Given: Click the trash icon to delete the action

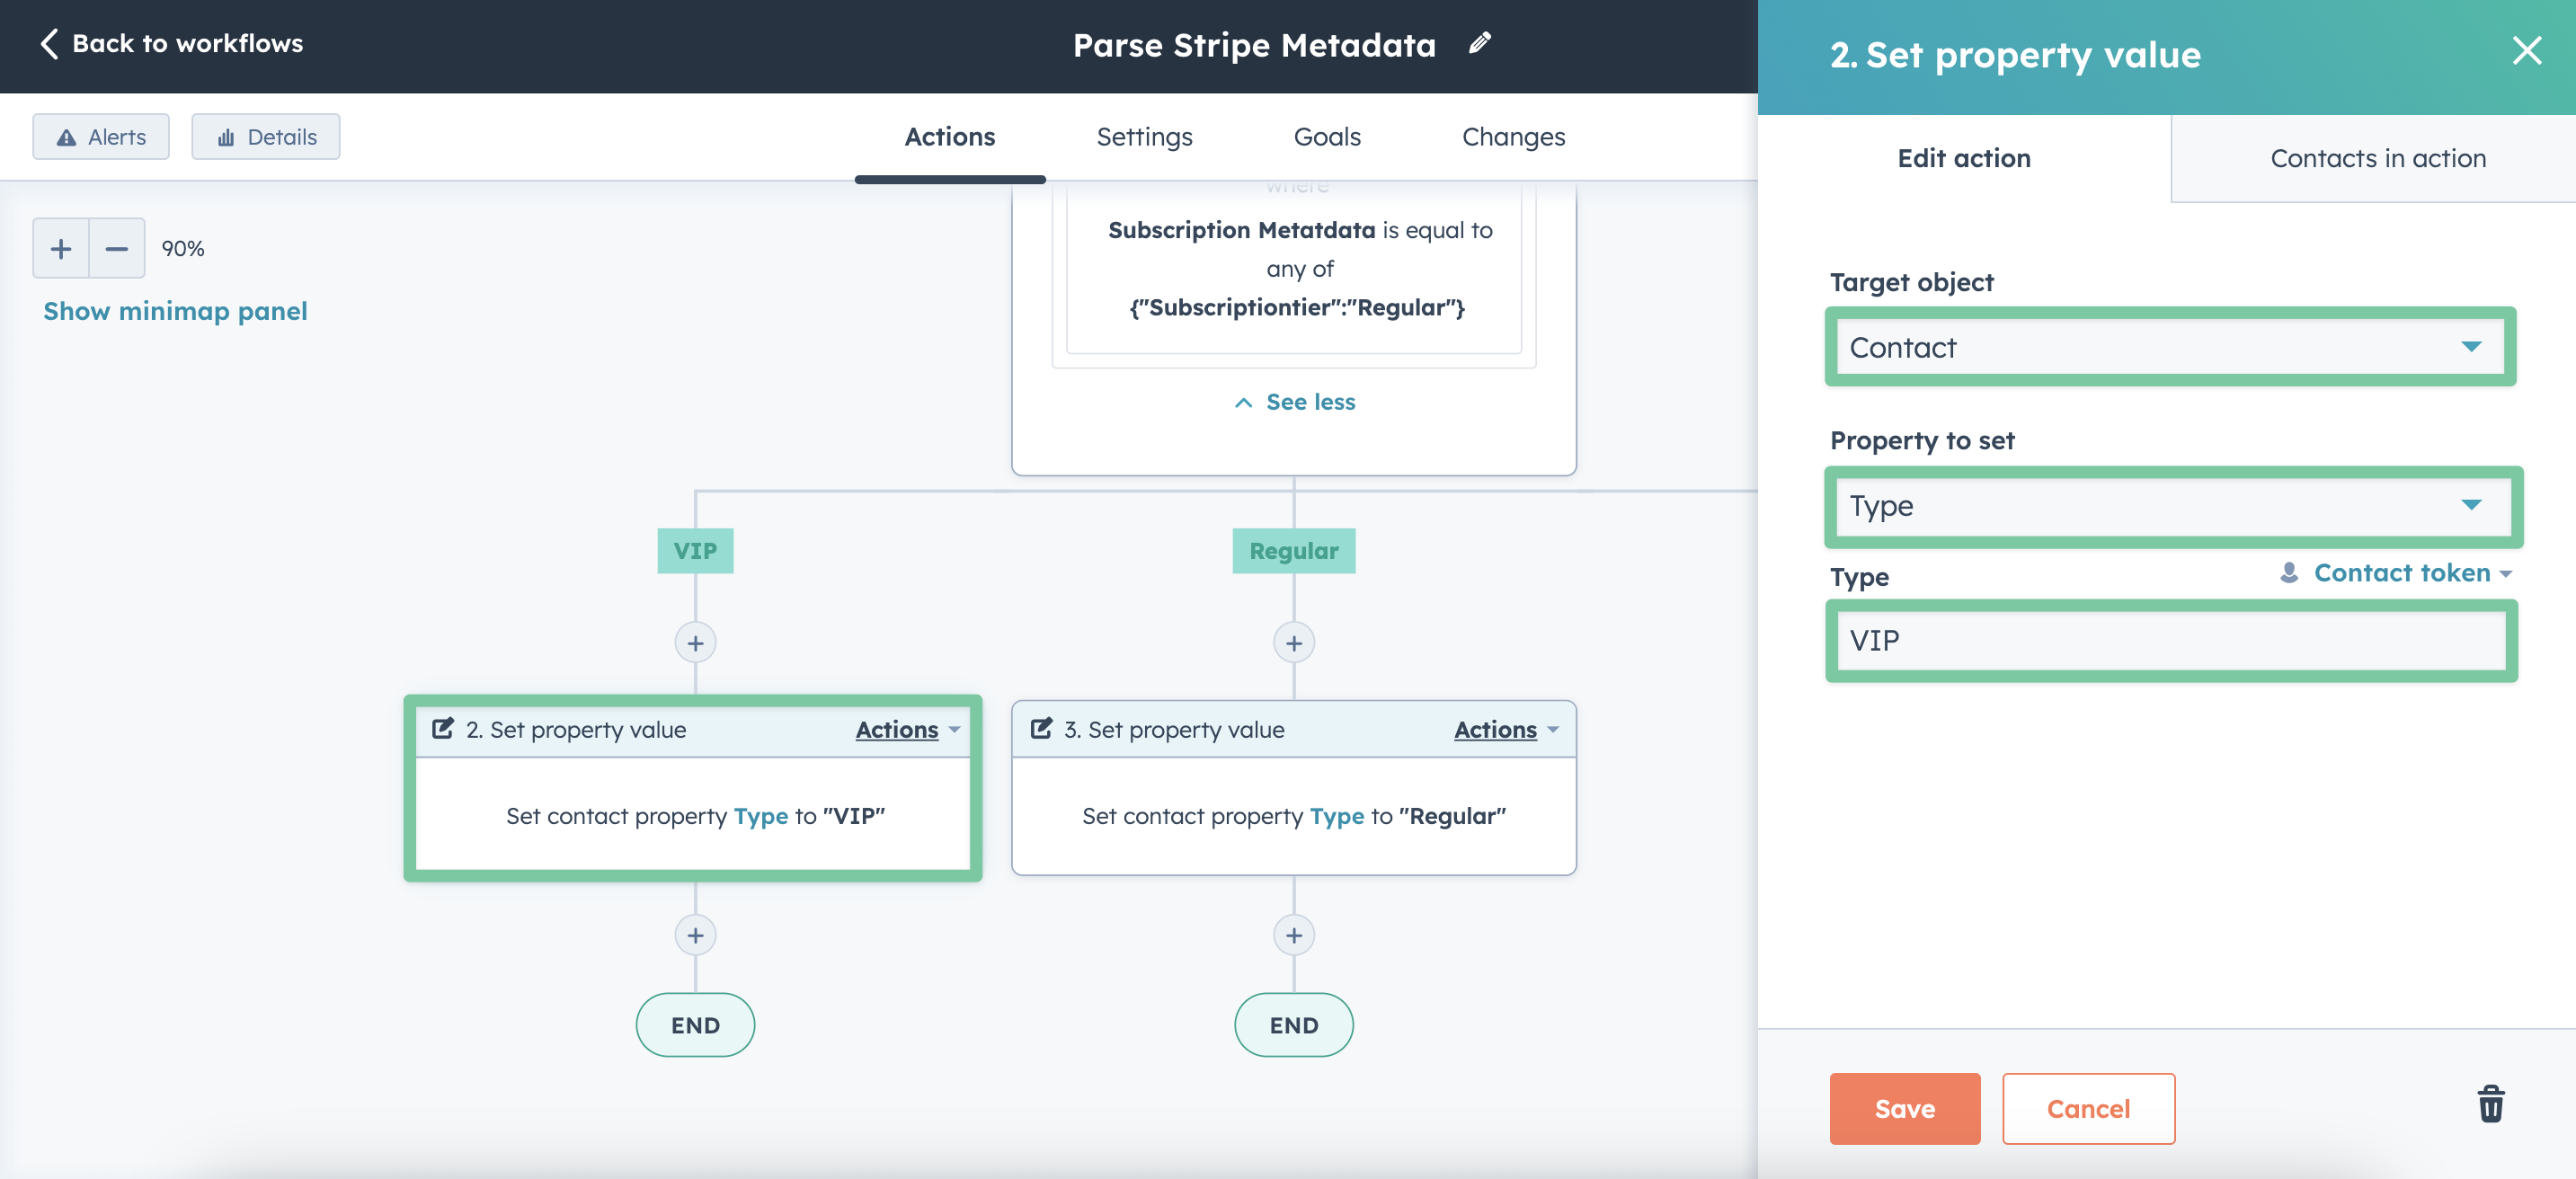Looking at the screenshot, I should [2491, 1105].
